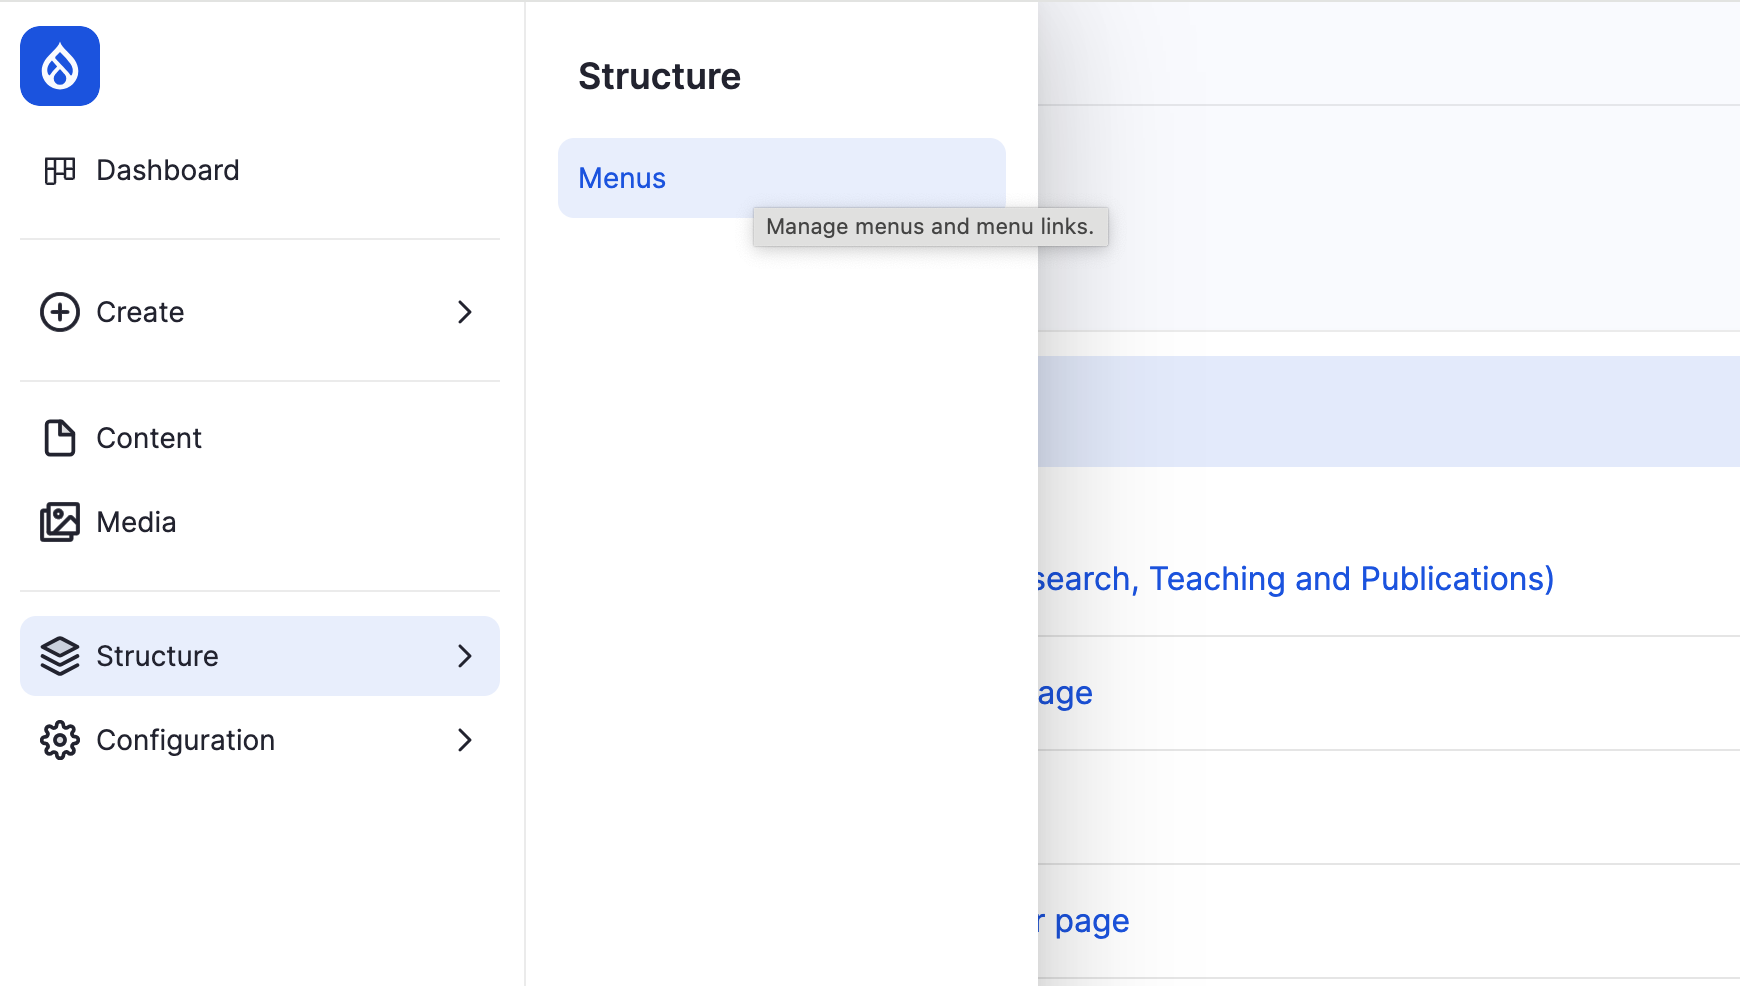Open the Teaching and Publications link
The width and height of the screenshot is (1740, 986).
tap(1296, 579)
